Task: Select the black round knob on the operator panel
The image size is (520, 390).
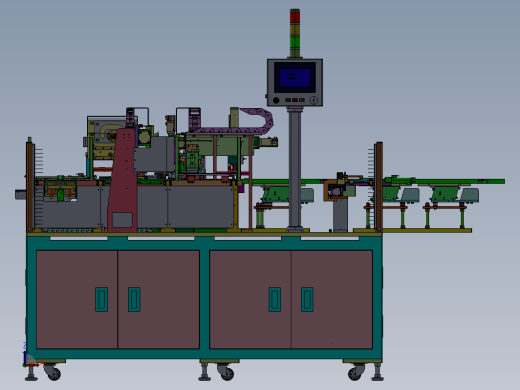Action: tap(276, 100)
